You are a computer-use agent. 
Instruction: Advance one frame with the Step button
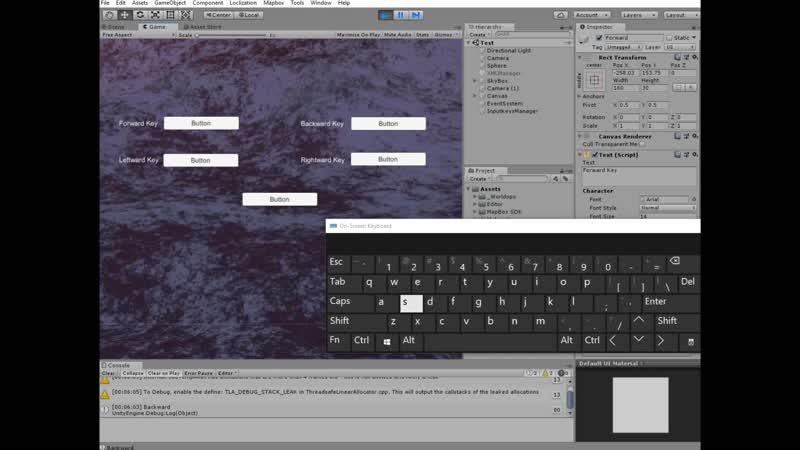pyautogui.click(x=416, y=15)
